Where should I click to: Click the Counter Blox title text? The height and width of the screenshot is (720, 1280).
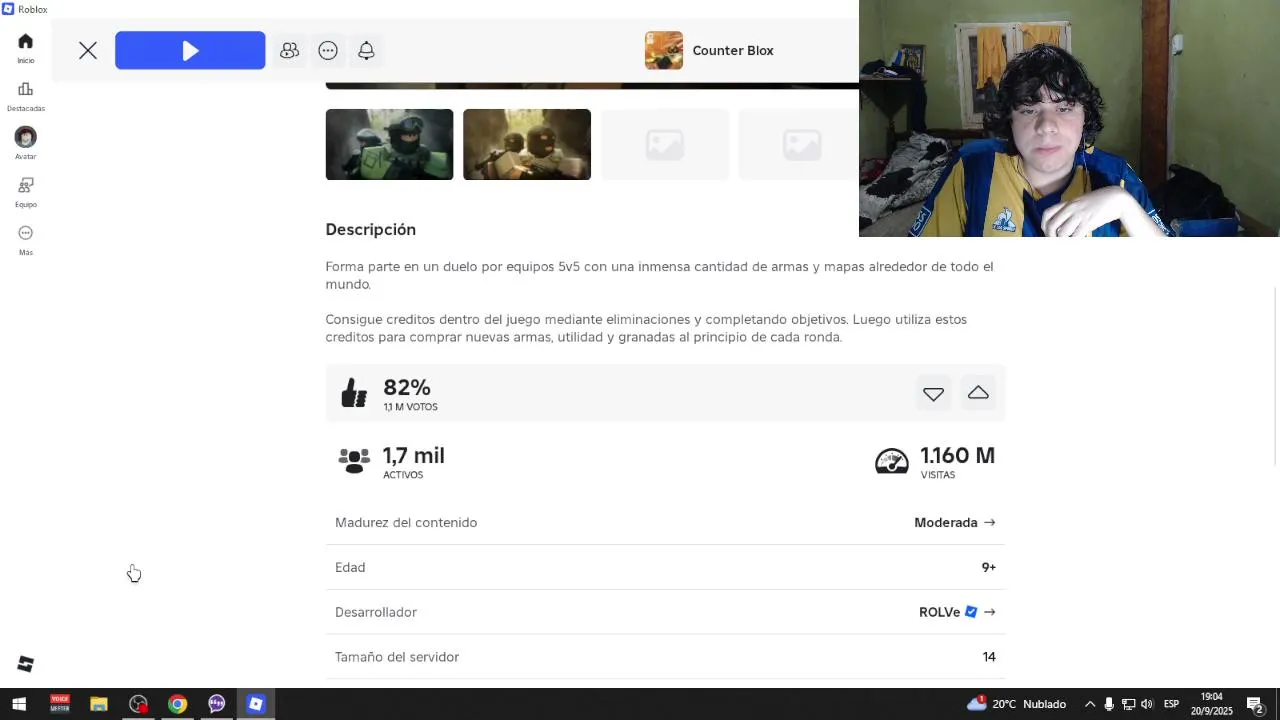point(733,51)
